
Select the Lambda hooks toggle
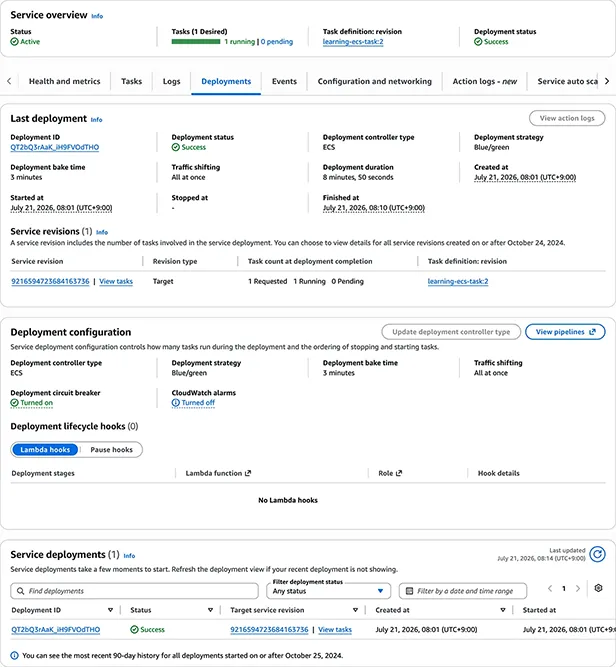coord(45,450)
